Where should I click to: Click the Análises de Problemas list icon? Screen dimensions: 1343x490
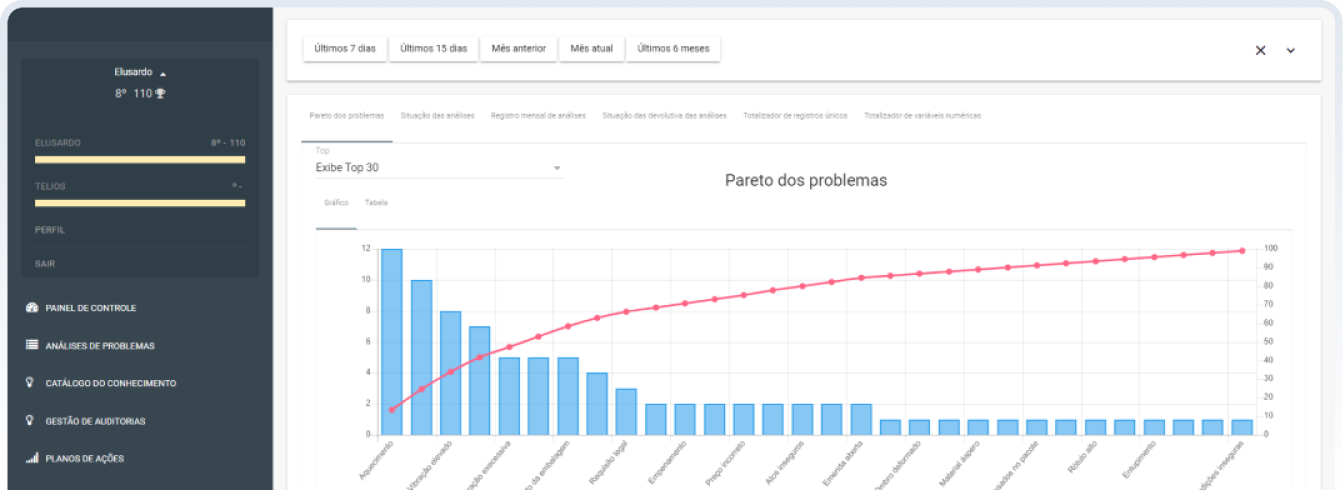pyautogui.click(x=32, y=345)
